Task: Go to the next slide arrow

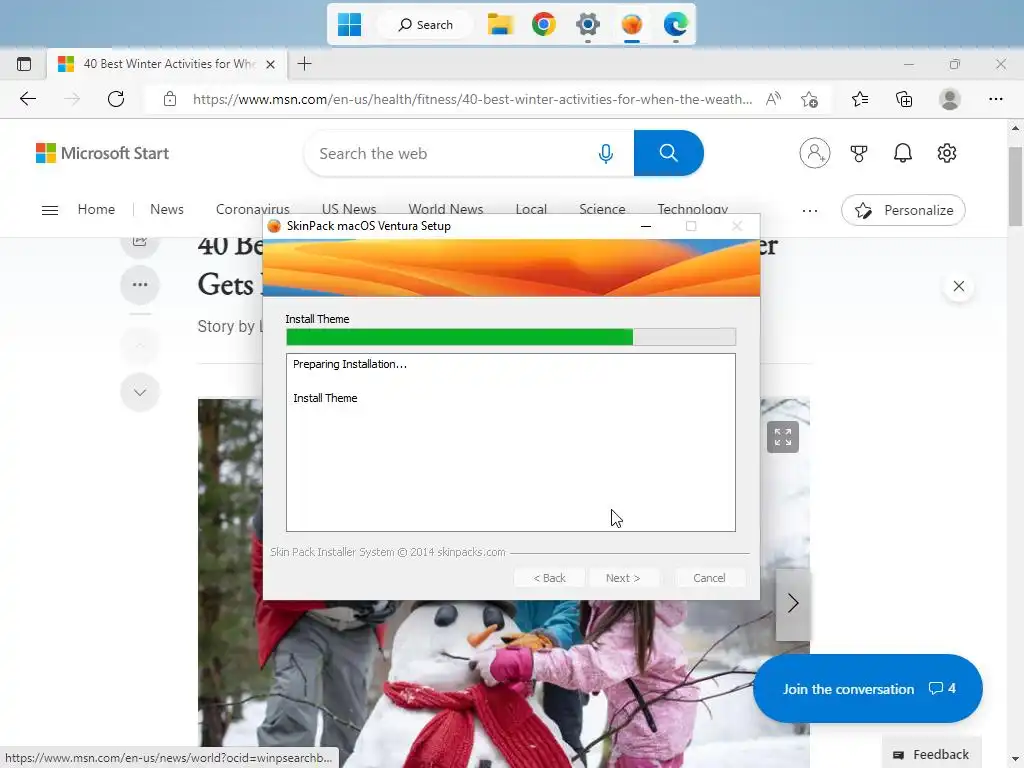Action: click(x=793, y=603)
